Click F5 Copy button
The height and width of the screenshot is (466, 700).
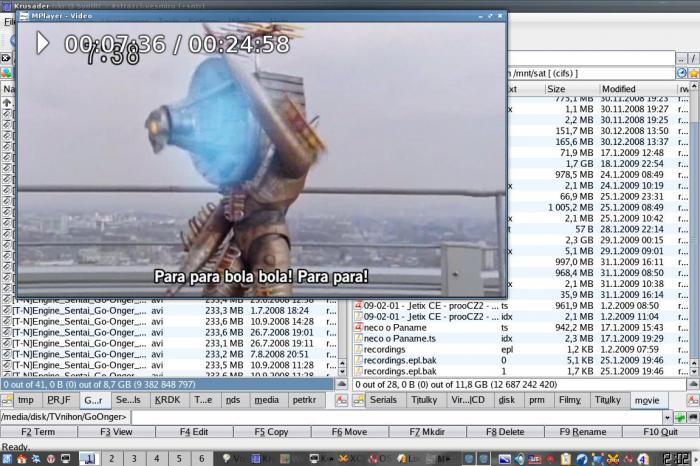pos(271,432)
